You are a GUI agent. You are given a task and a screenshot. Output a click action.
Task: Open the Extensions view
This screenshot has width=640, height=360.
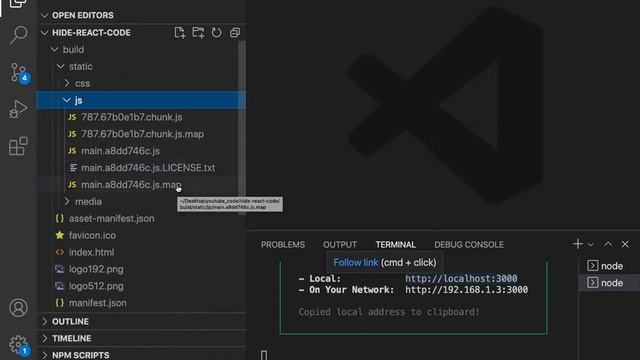click(18, 146)
